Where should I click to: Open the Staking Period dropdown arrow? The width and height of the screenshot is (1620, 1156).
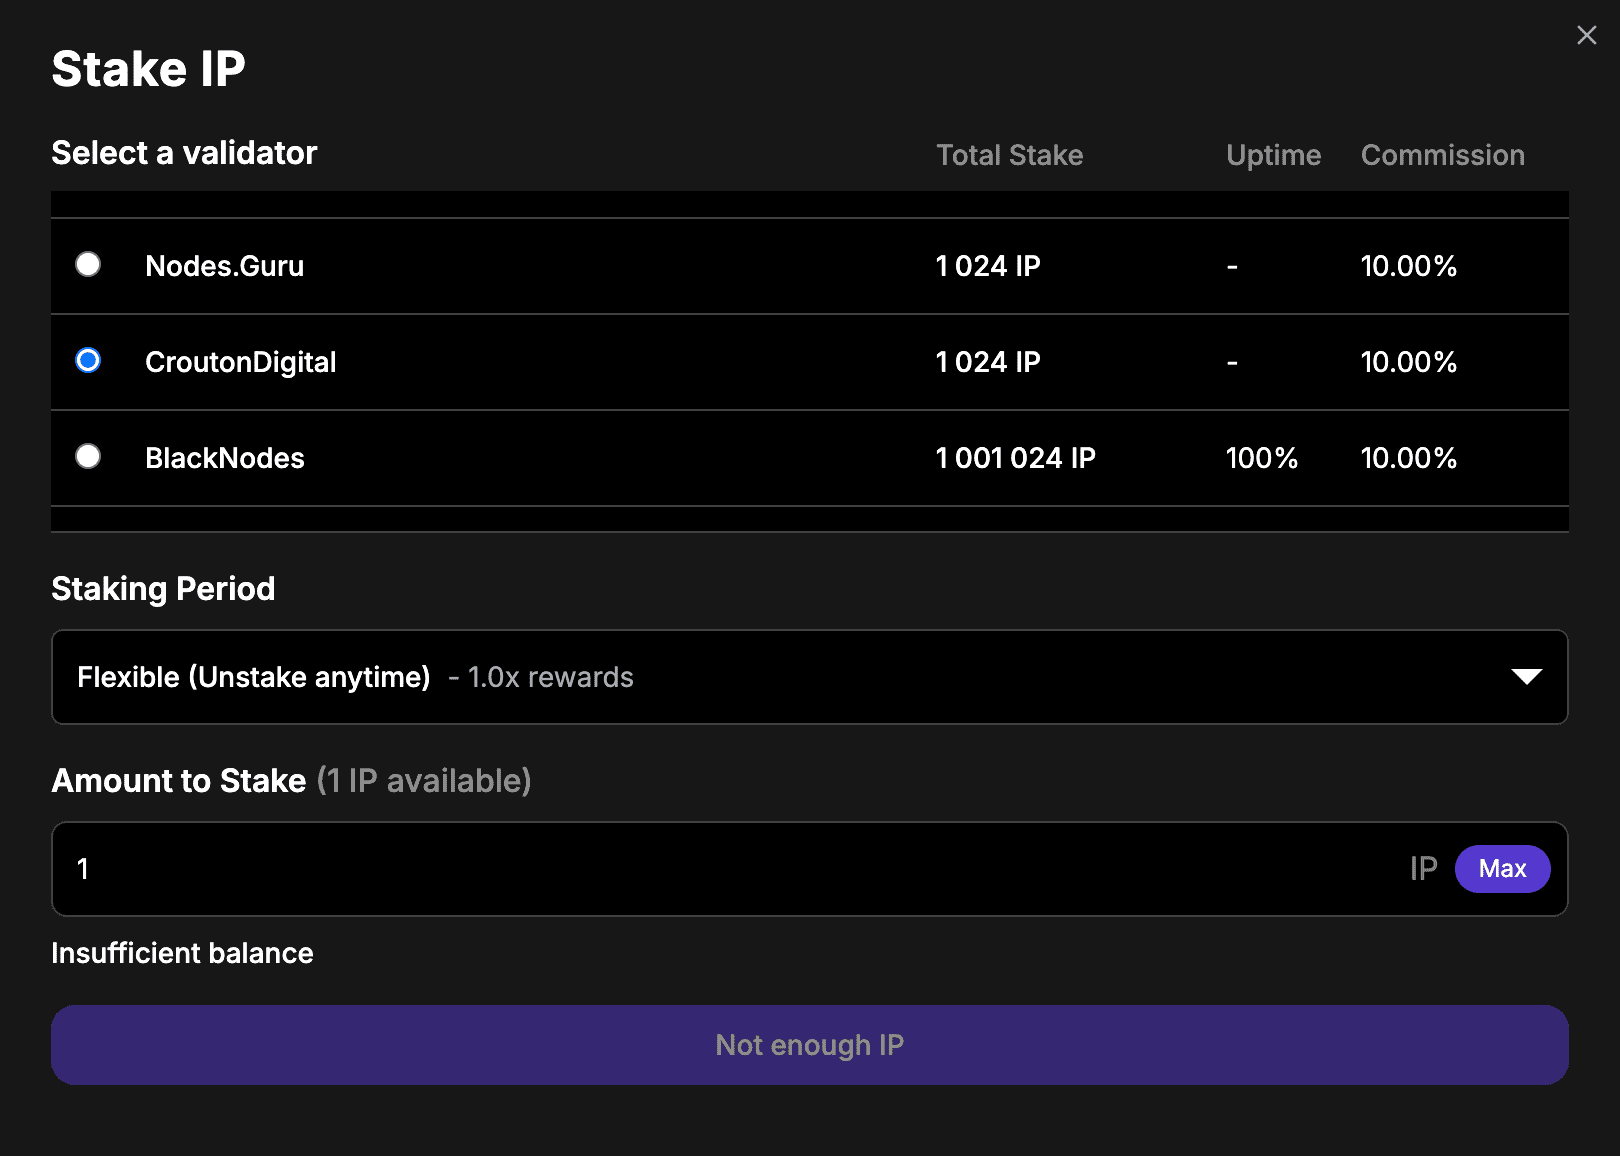pos(1526,677)
